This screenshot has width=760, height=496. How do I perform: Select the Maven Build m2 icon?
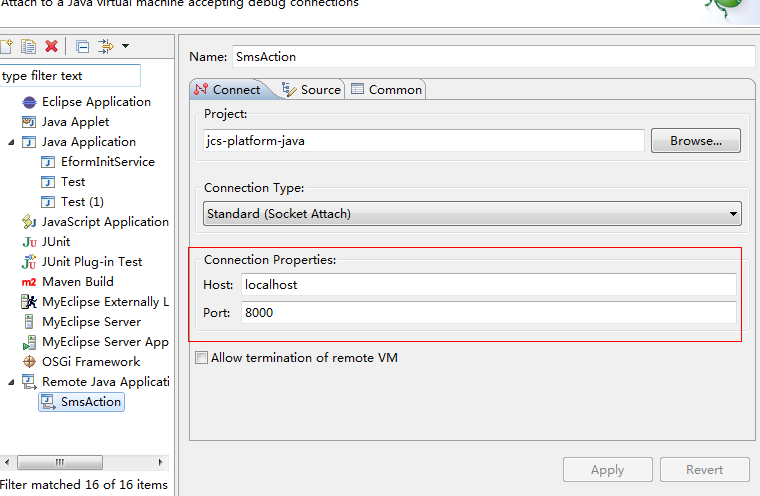coord(29,282)
